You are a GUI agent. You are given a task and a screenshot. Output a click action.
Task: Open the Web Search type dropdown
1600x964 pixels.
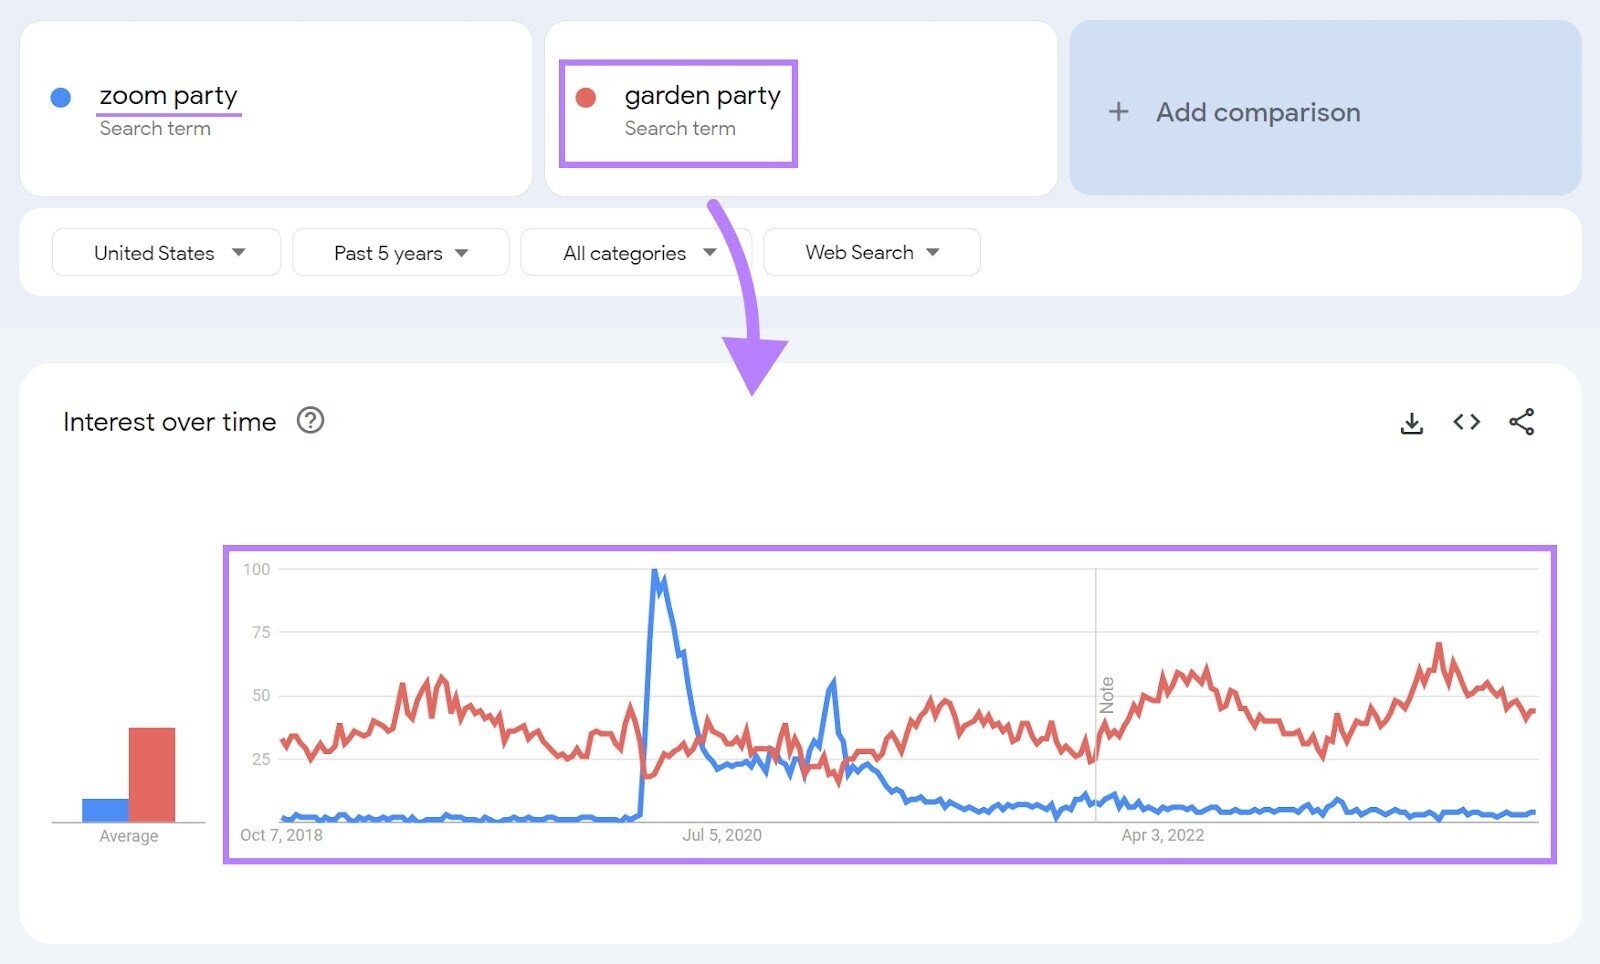[870, 252]
